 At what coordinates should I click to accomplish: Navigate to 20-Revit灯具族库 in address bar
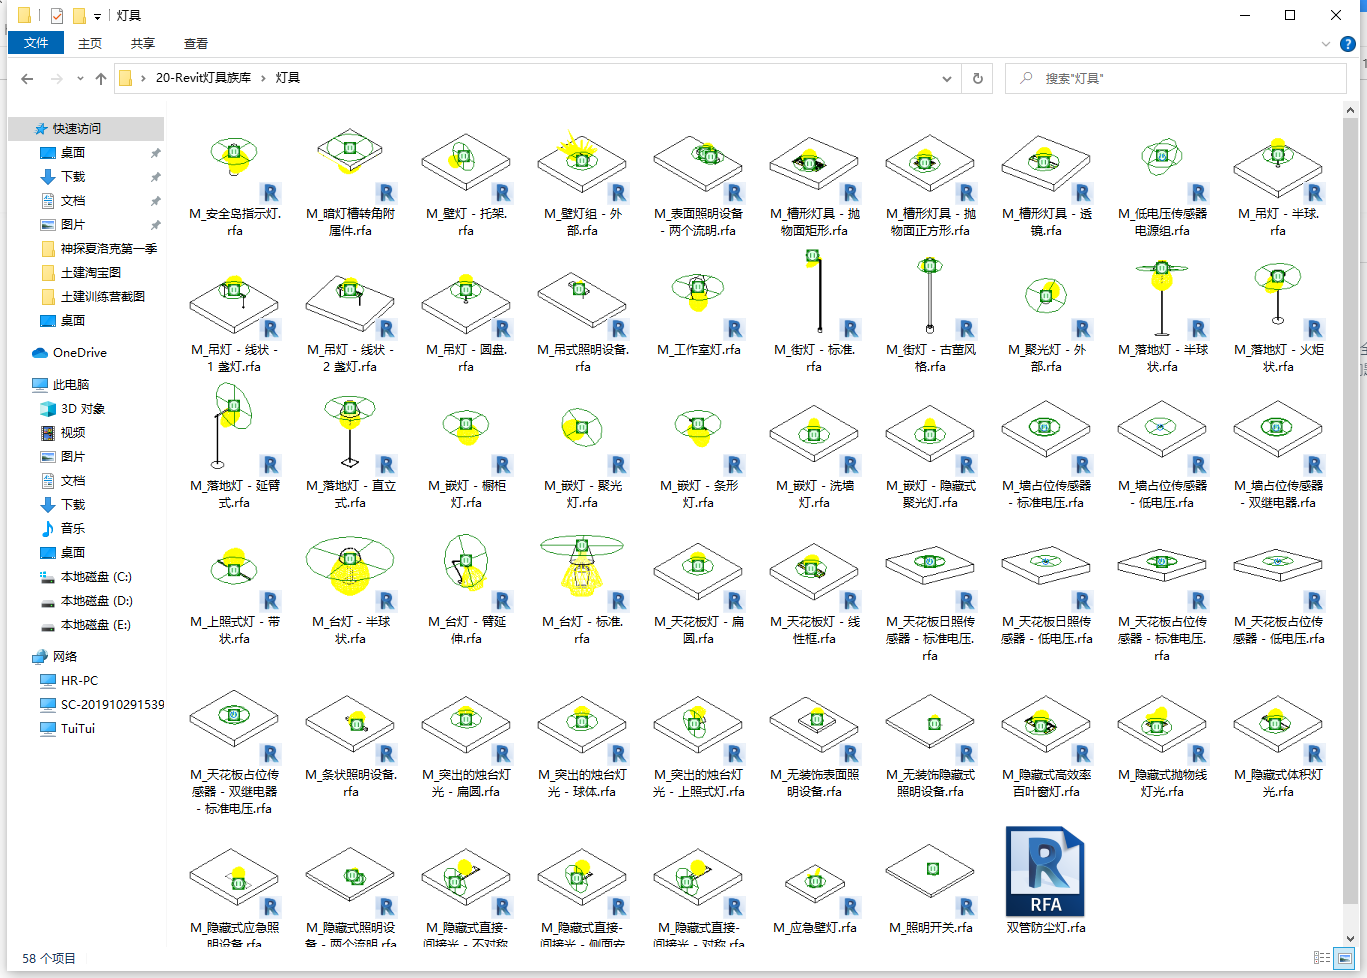click(x=203, y=78)
